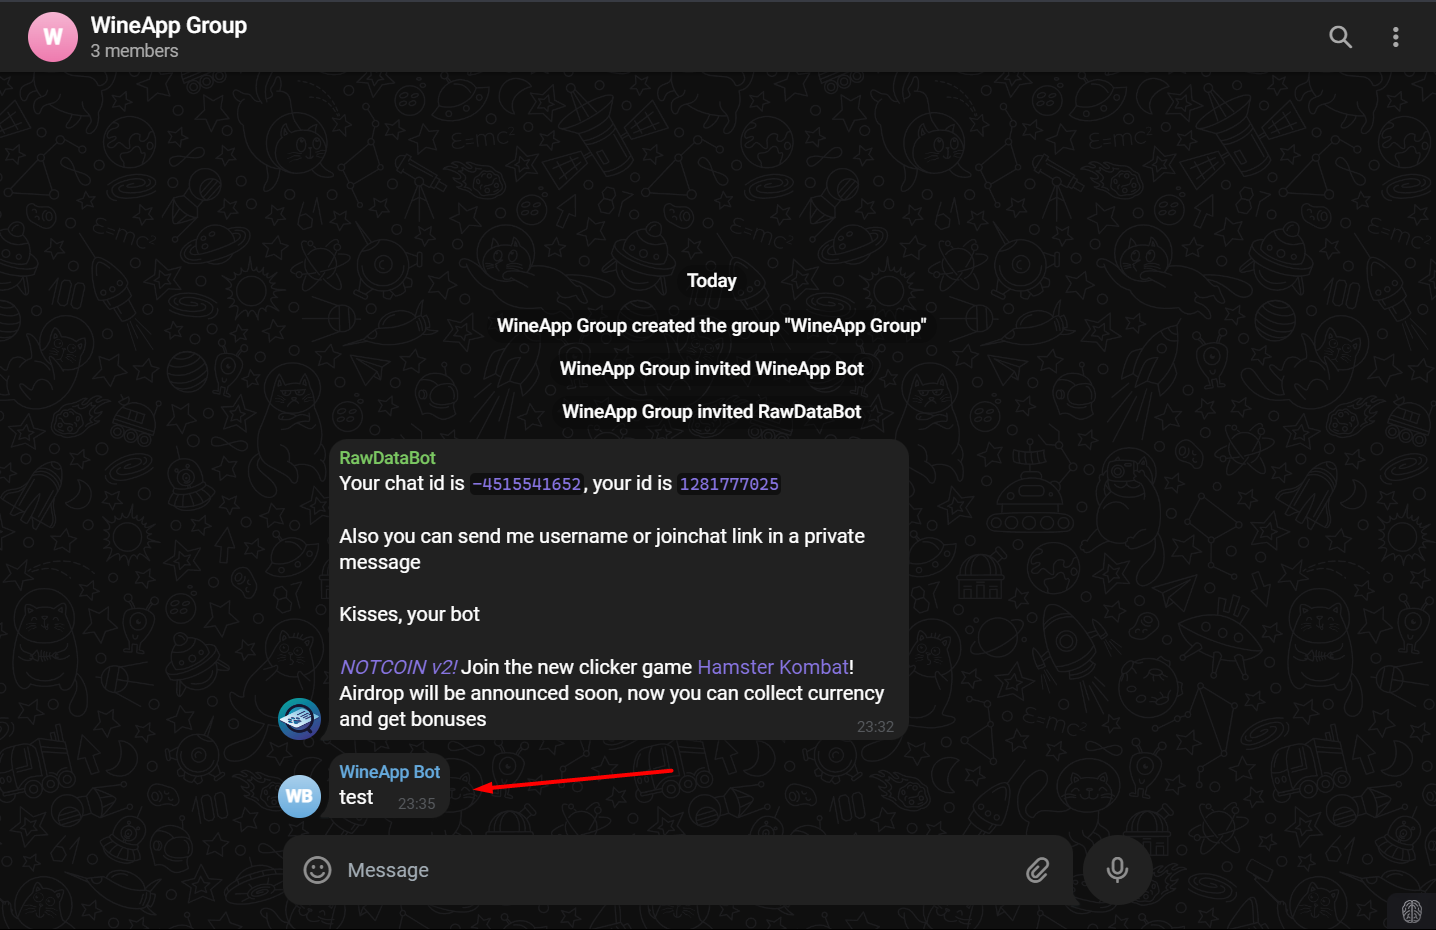The height and width of the screenshot is (930, 1436).
Task: Follow the NOTCOIN v2! link
Action: (x=398, y=667)
